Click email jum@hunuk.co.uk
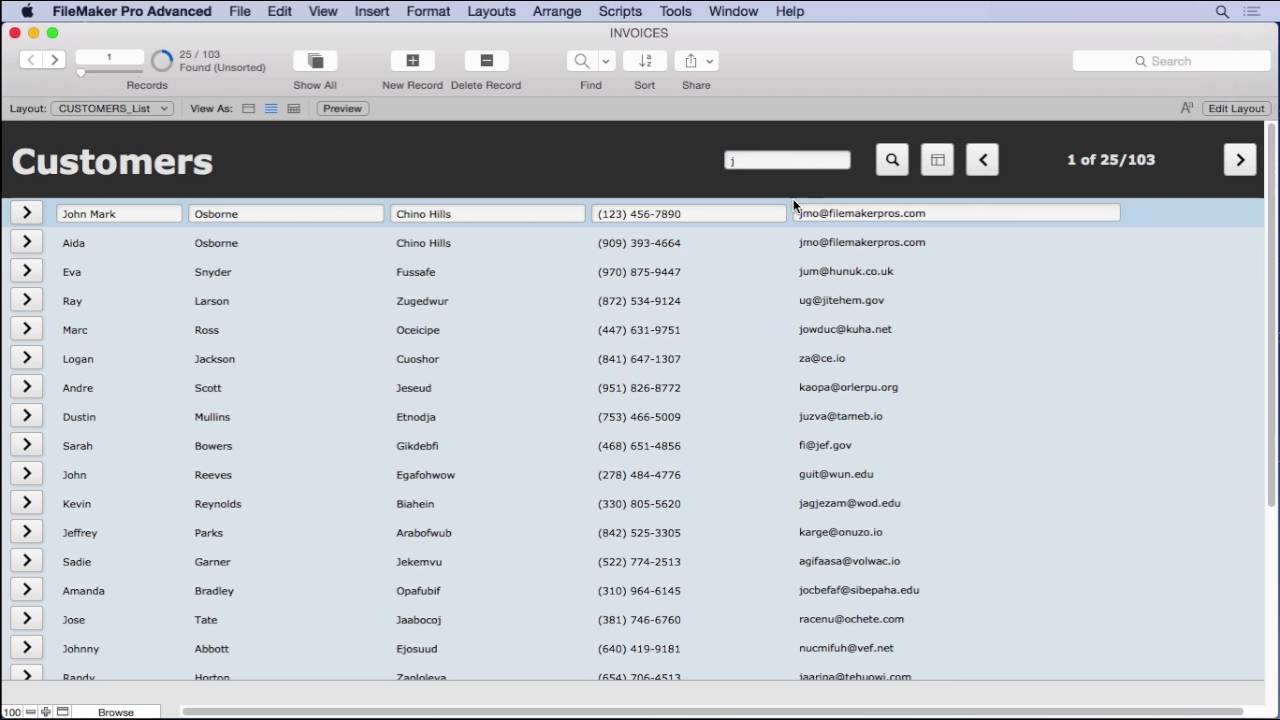This screenshot has width=1280, height=720. tap(846, 271)
